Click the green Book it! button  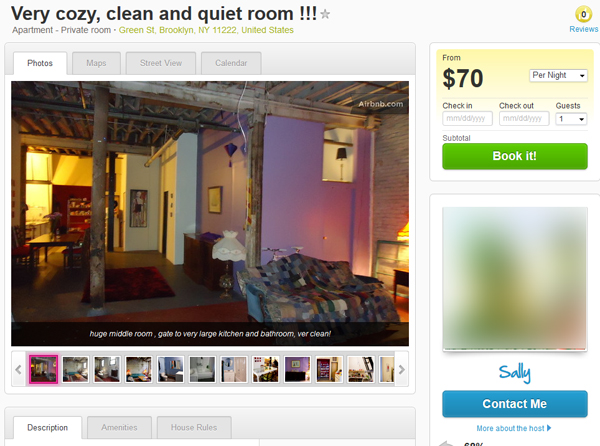point(515,156)
